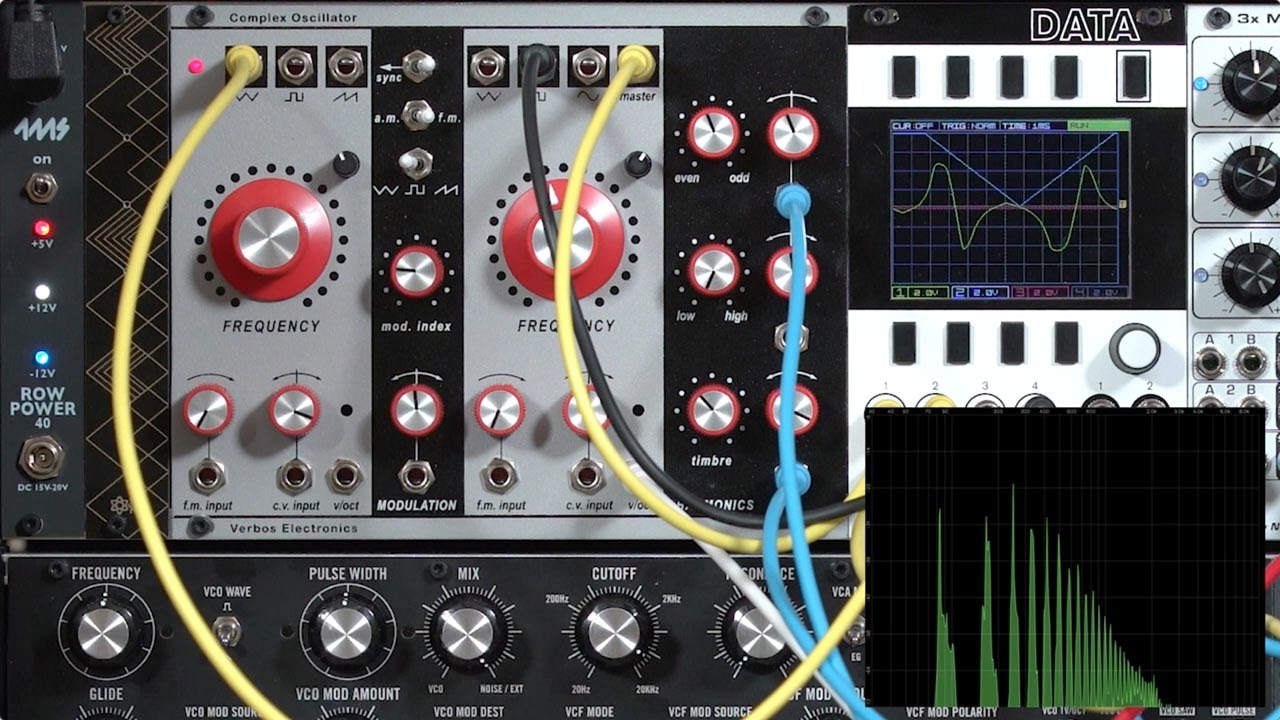Select channel 1 2.0V scale on DATA screen
The width and height of the screenshot is (1280, 720).
coord(920,292)
